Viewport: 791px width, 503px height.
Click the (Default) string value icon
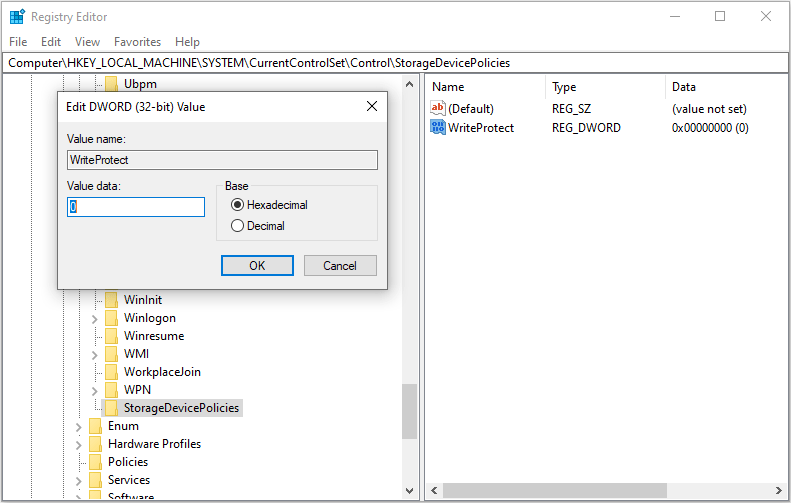(x=437, y=108)
